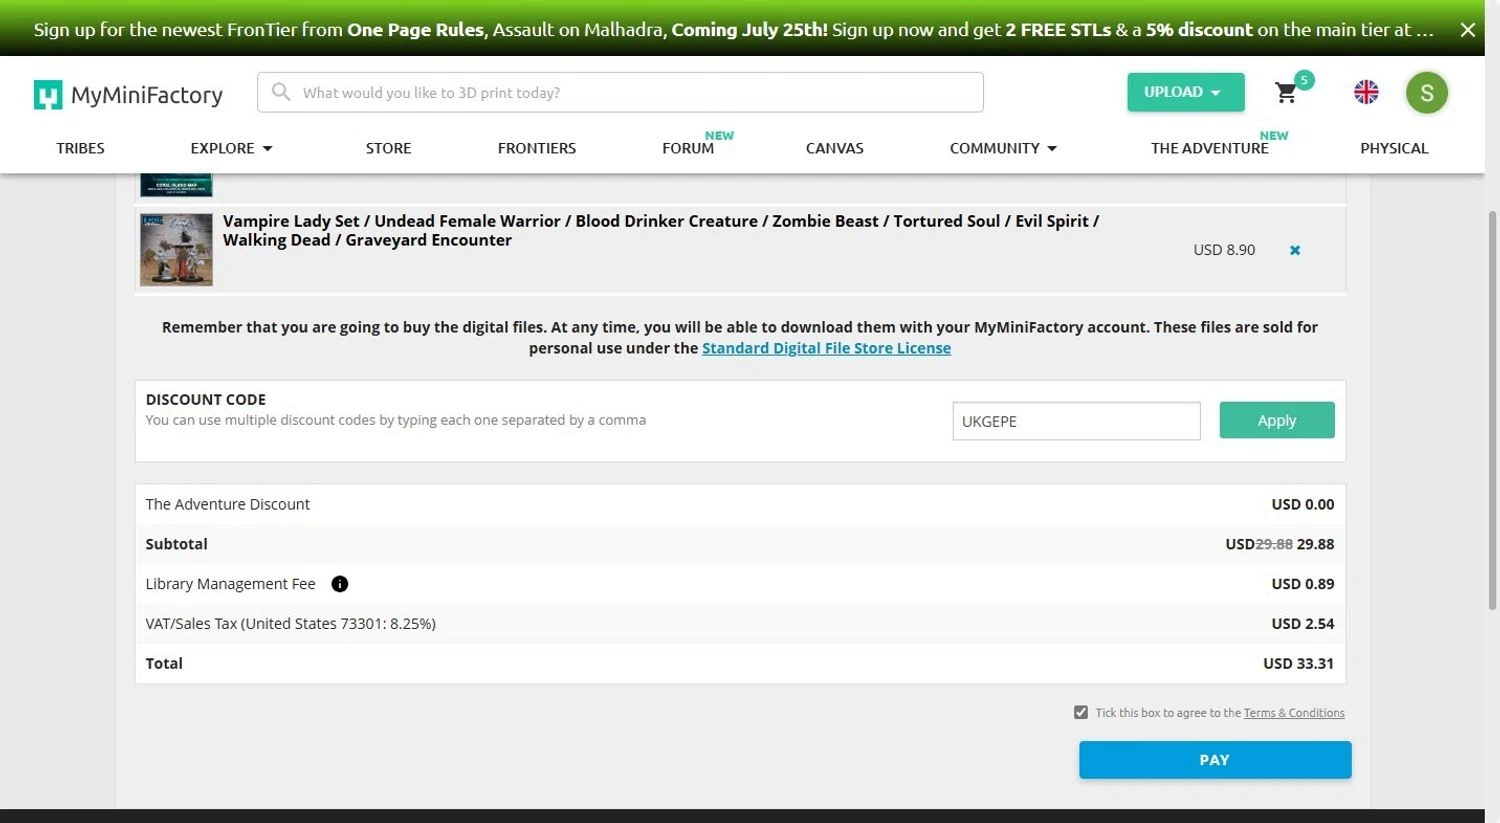Open the FRONTIERS menu item
Viewport: 1500px width, 823px height.
click(537, 148)
